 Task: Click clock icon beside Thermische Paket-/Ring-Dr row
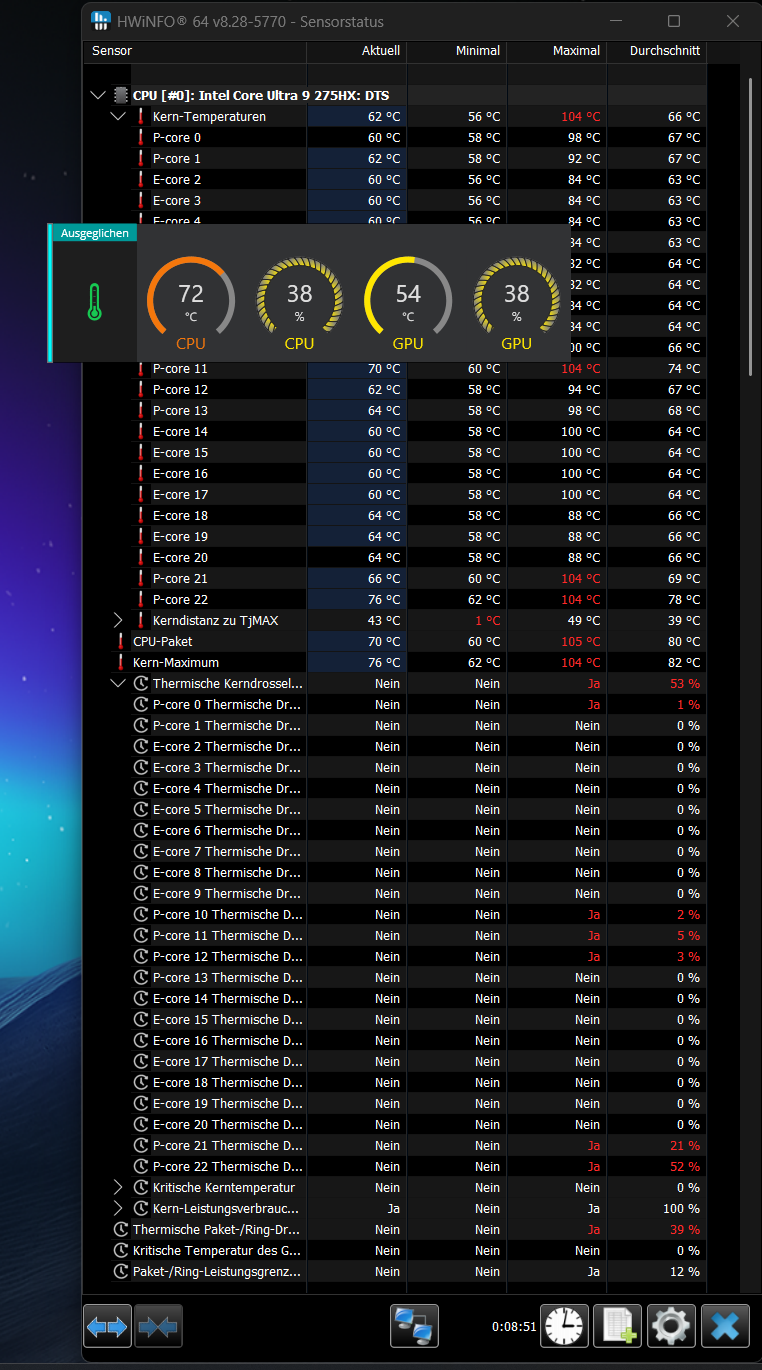click(121, 1230)
